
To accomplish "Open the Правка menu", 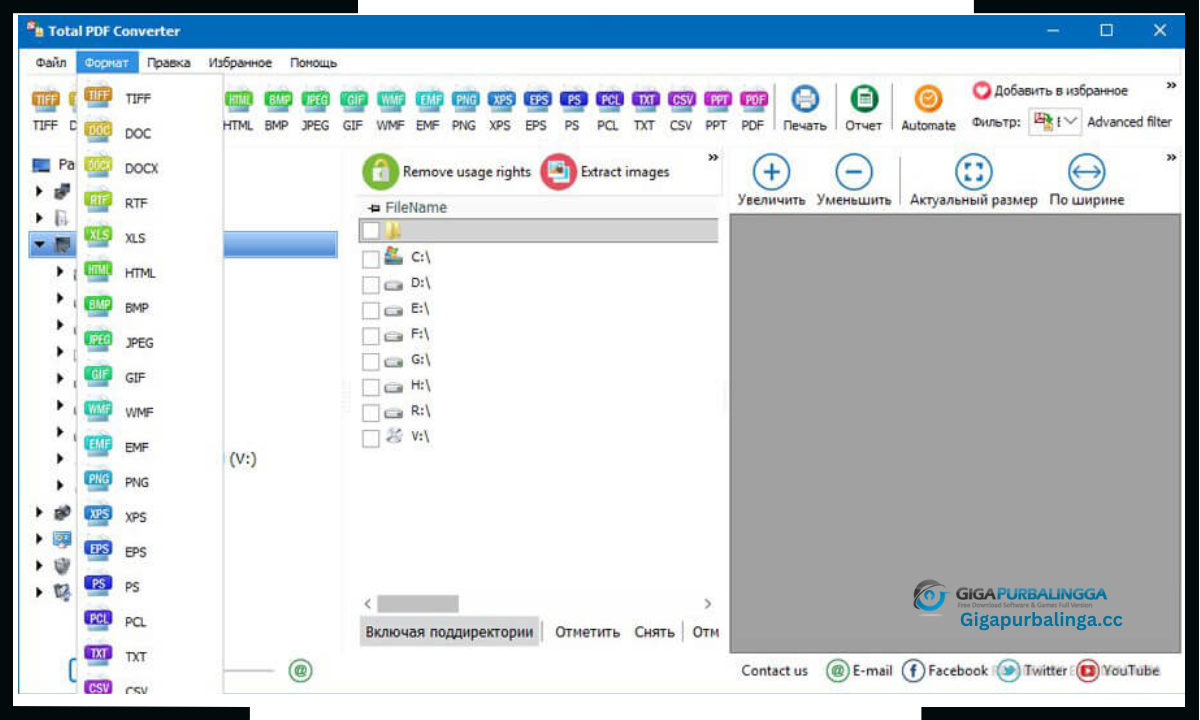I will pos(168,62).
